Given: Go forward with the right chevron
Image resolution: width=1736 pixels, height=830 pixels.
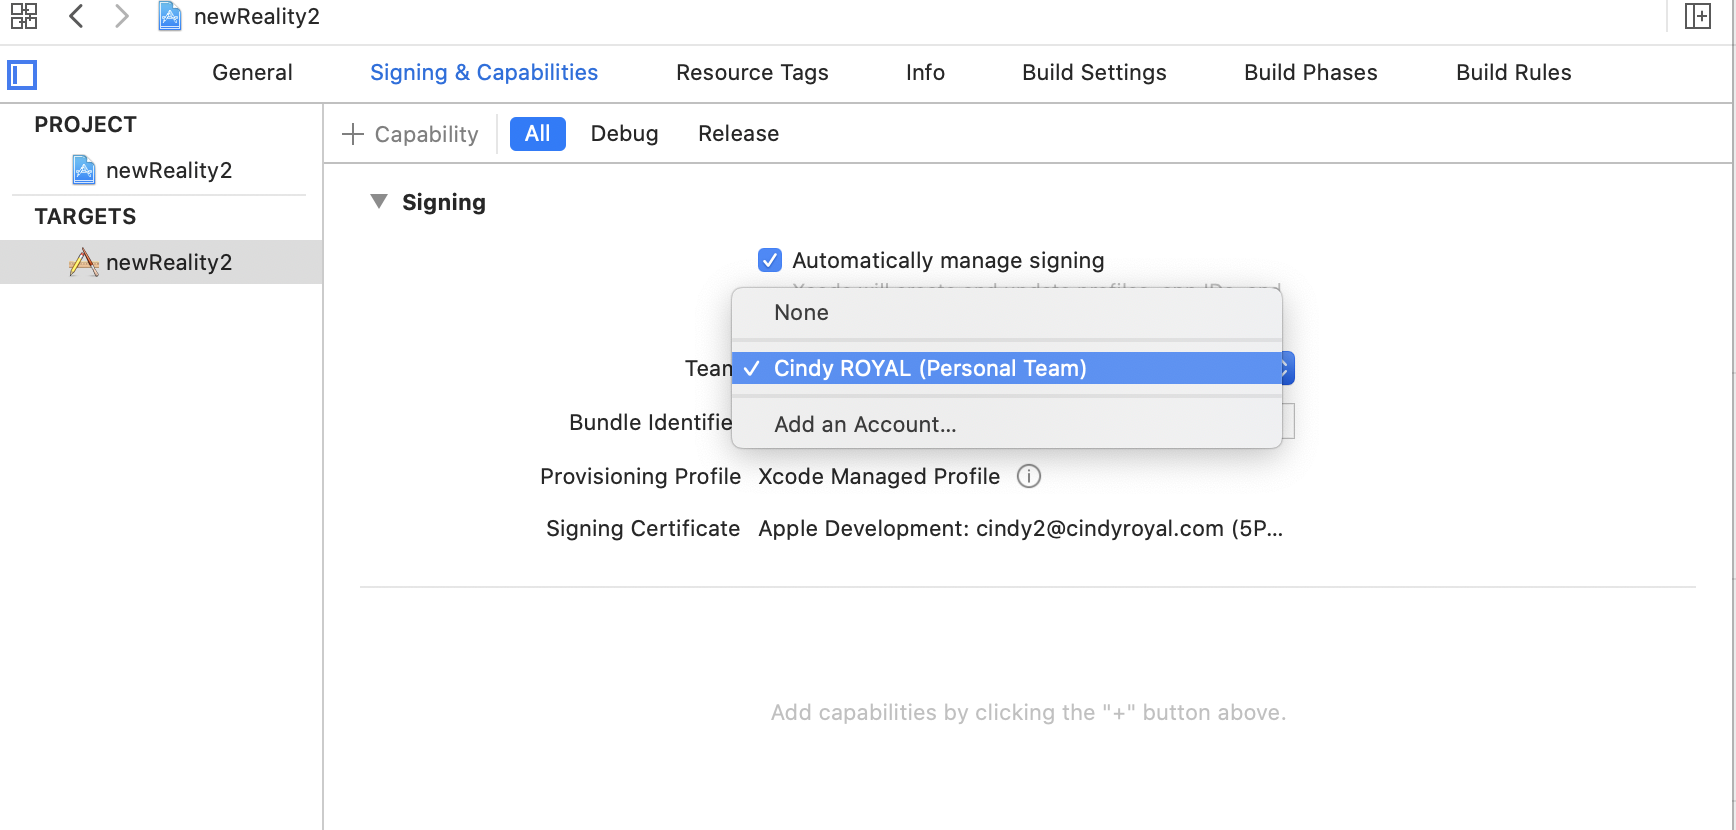Looking at the screenshot, I should pyautogui.click(x=121, y=16).
